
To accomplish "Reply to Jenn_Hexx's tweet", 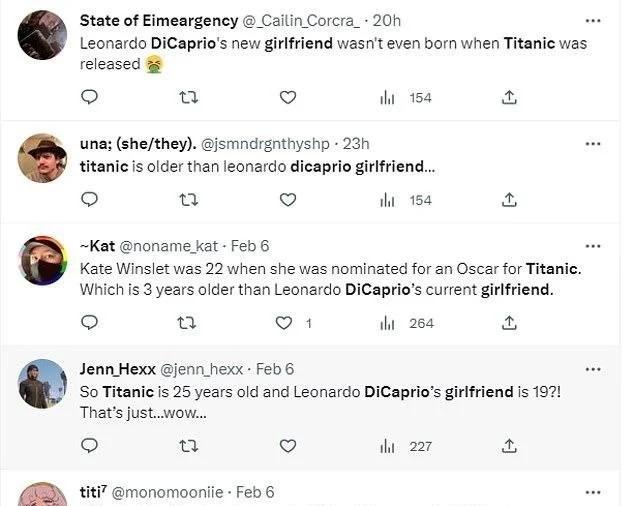I will (x=89, y=446).
